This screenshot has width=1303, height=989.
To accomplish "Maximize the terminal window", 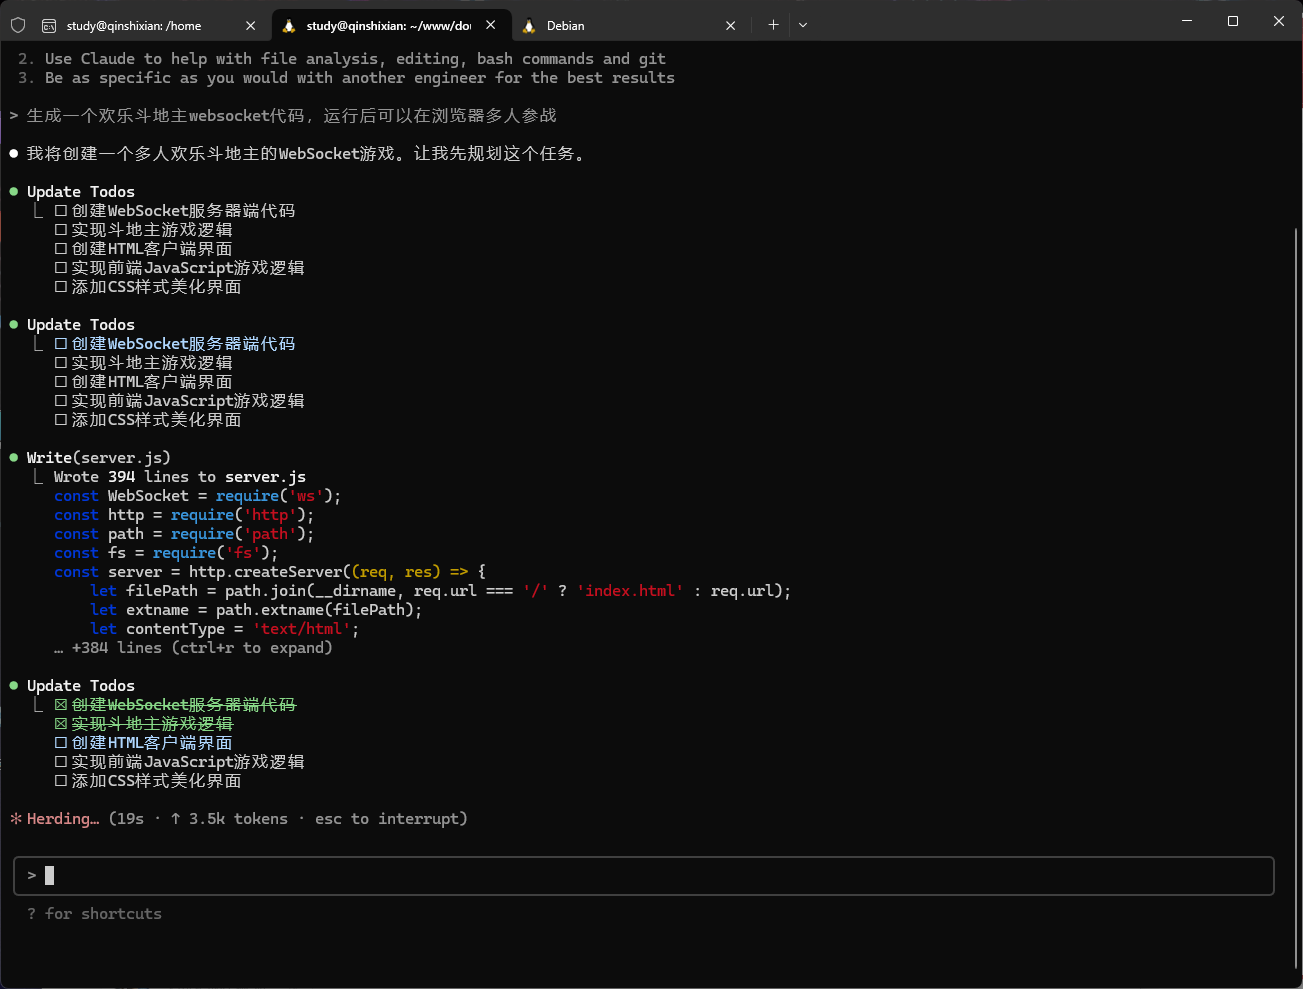I will tap(1232, 21).
